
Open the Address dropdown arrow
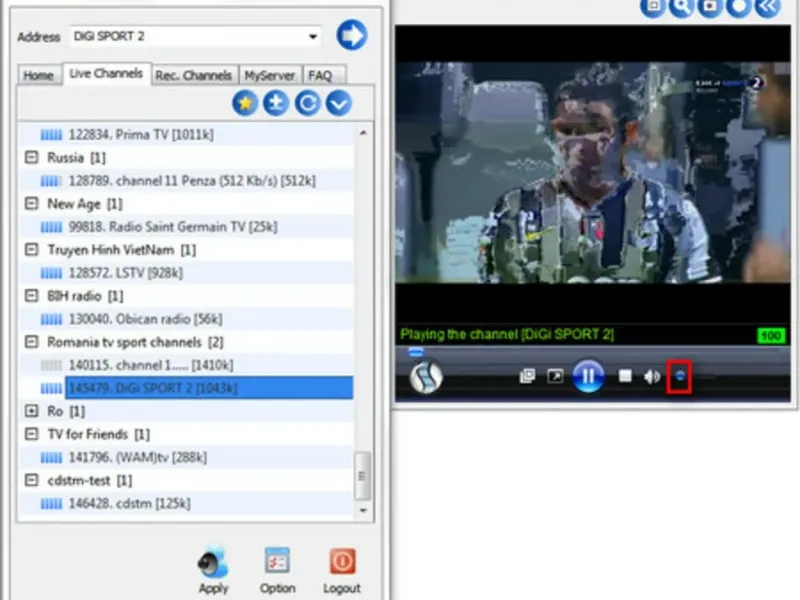[x=313, y=36]
